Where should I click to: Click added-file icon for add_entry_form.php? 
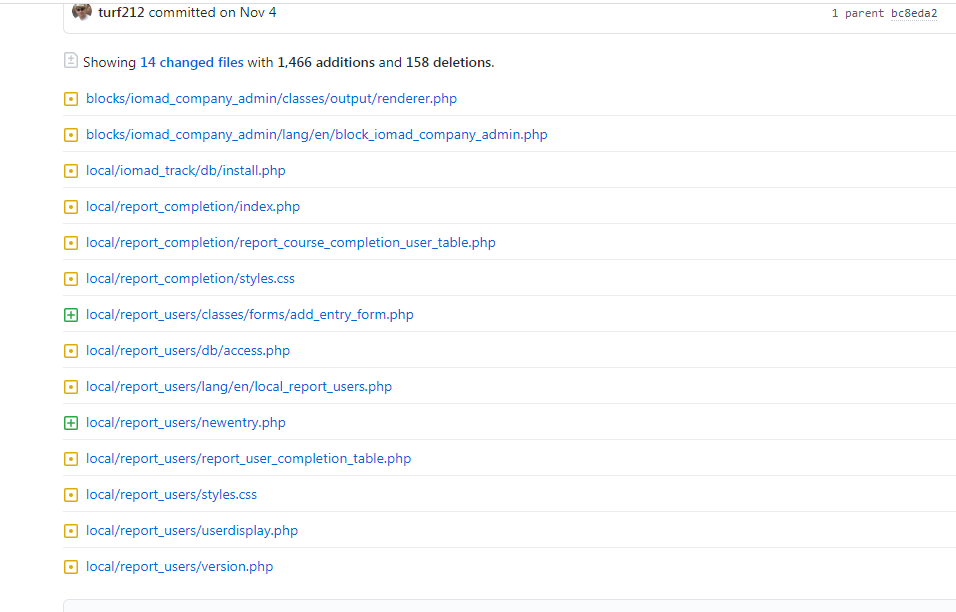(71, 315)
